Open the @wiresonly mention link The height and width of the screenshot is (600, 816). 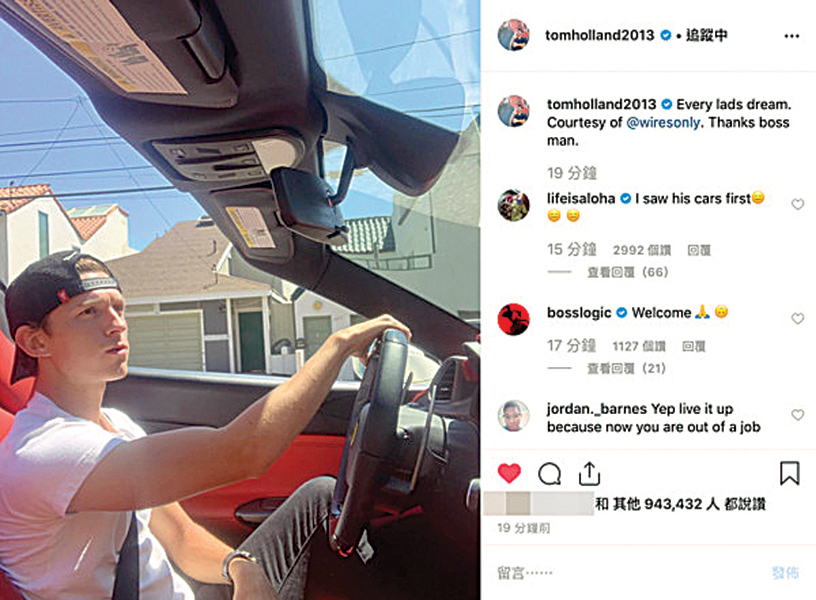point(664,123)
